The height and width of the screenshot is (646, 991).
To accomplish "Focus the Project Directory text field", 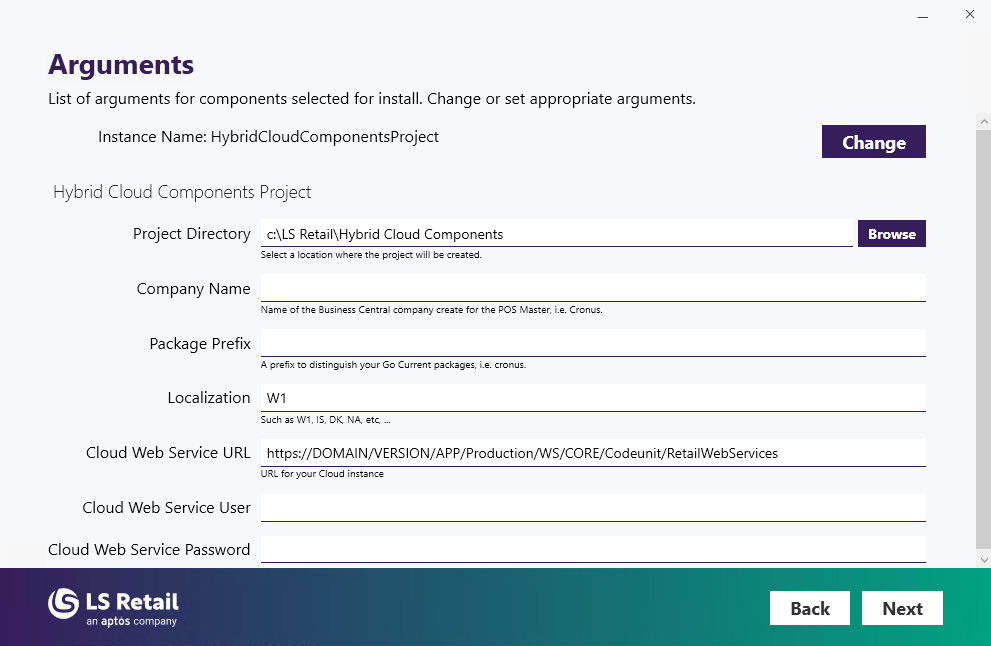I will [x=556, y=234].
